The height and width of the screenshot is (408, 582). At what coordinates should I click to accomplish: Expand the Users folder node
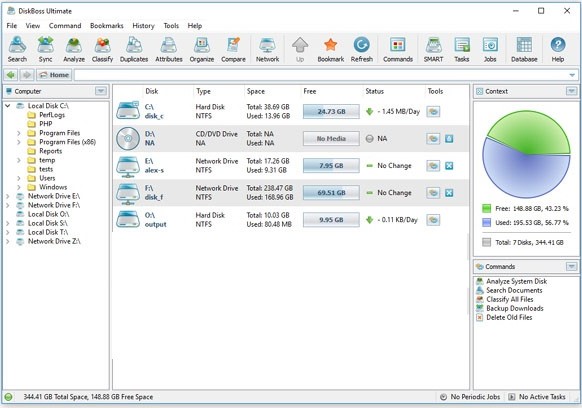[19, 178]
